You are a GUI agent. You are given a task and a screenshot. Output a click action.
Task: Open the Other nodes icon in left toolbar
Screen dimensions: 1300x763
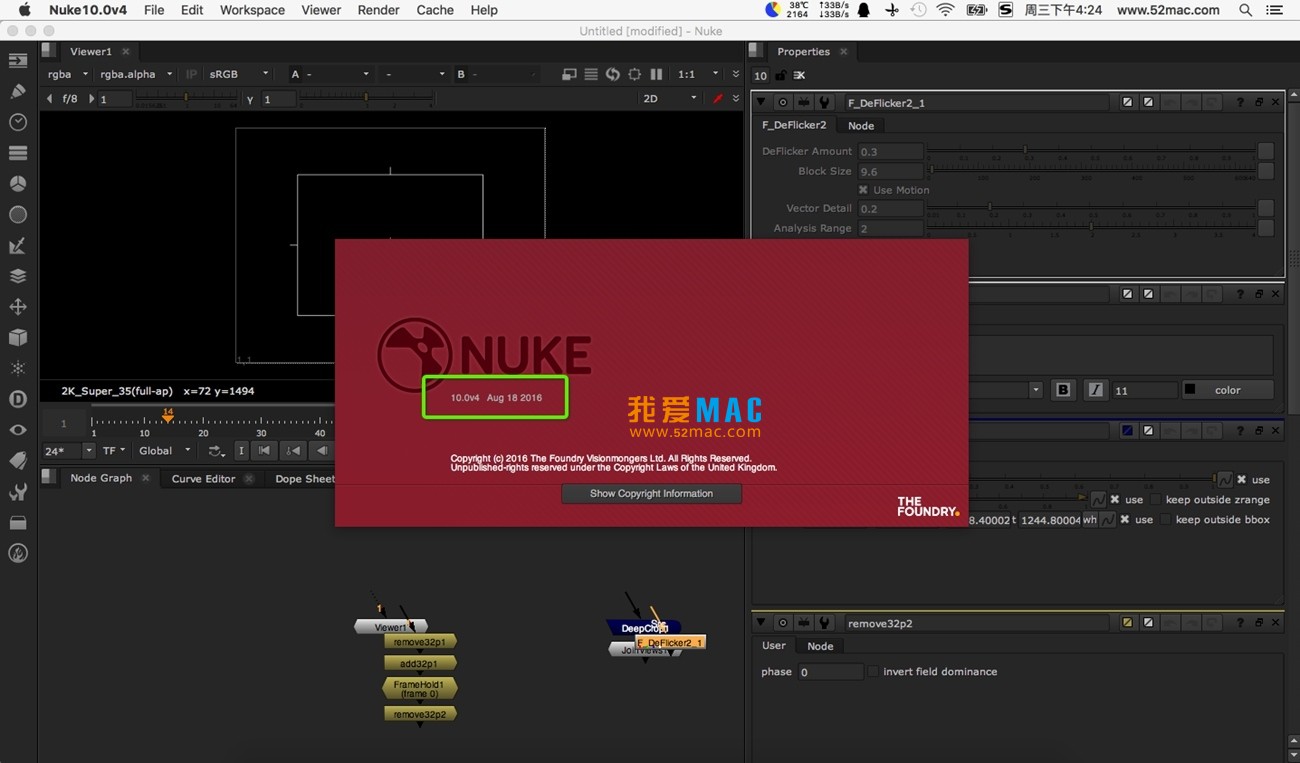(x=18, y=523)
